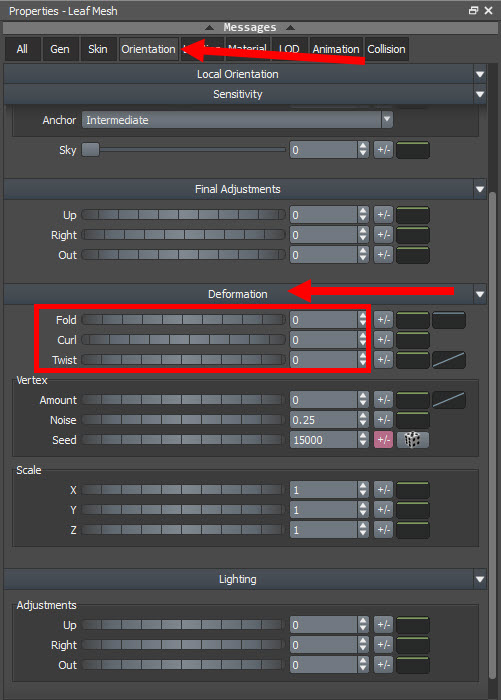Toggle +/- for Final Adjustments Right
Viewport: 501px width, 700px height.
pyautogui.click(x=383, y=235)
